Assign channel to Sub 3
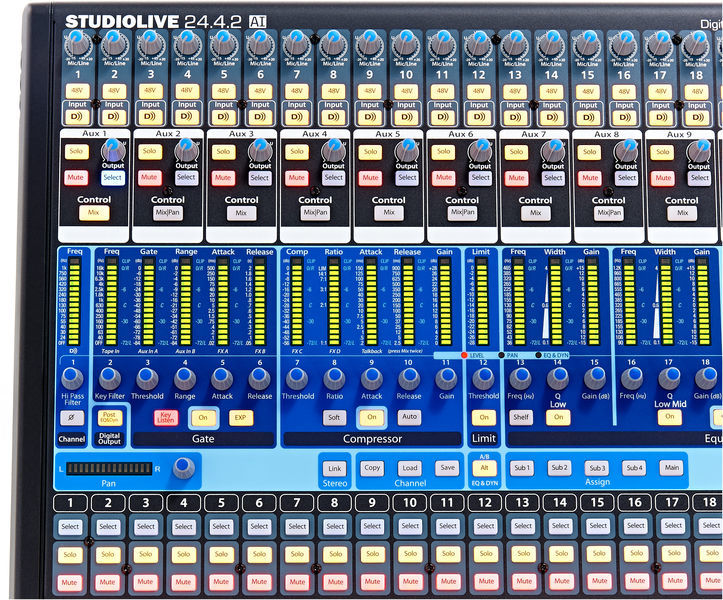This screenshot has height=600, width=723. [597, 468]
